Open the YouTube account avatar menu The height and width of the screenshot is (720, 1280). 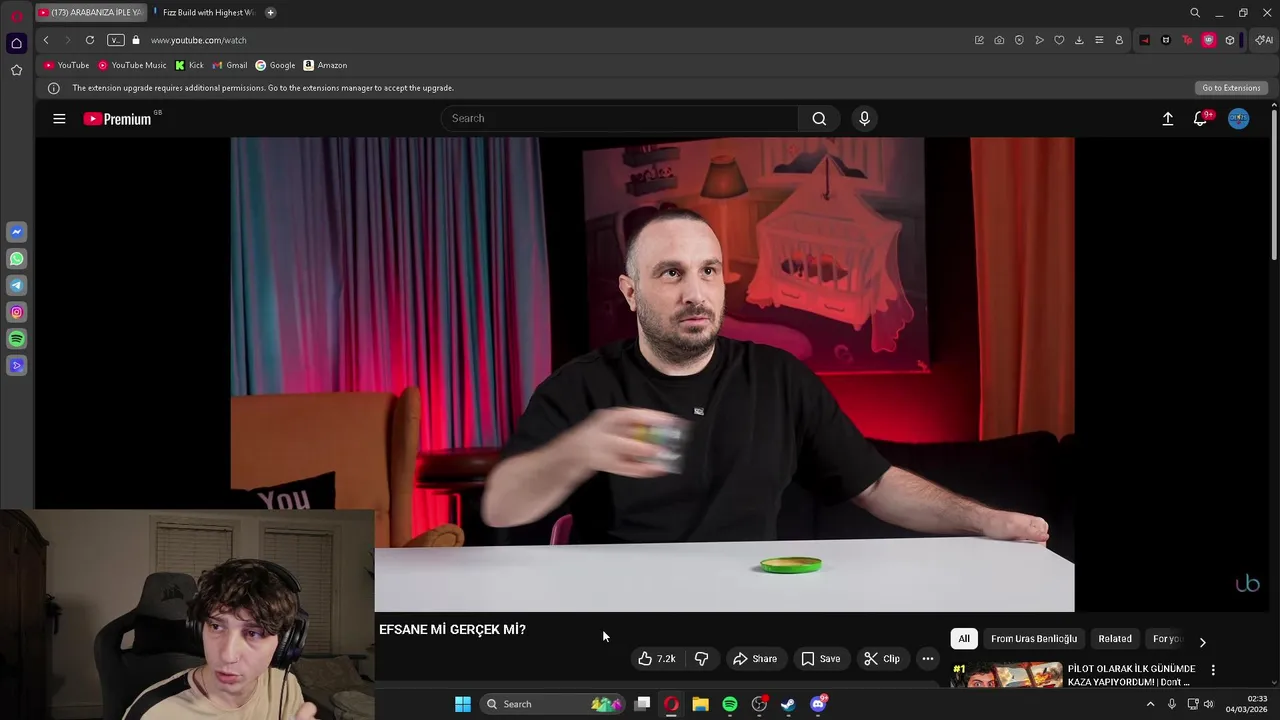point(1238,119)
